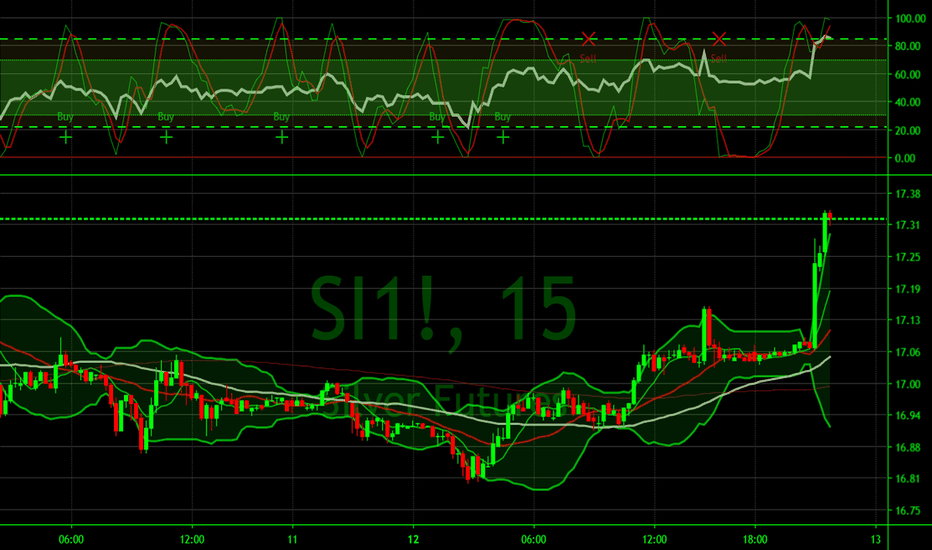The image size is (932, 550).
Task: Select the 17.31 price axis label
Action: click(908, 225)
